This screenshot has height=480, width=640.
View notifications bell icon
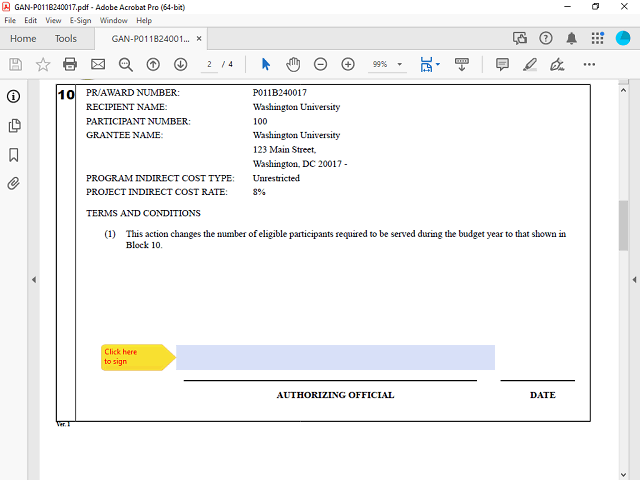571,38
